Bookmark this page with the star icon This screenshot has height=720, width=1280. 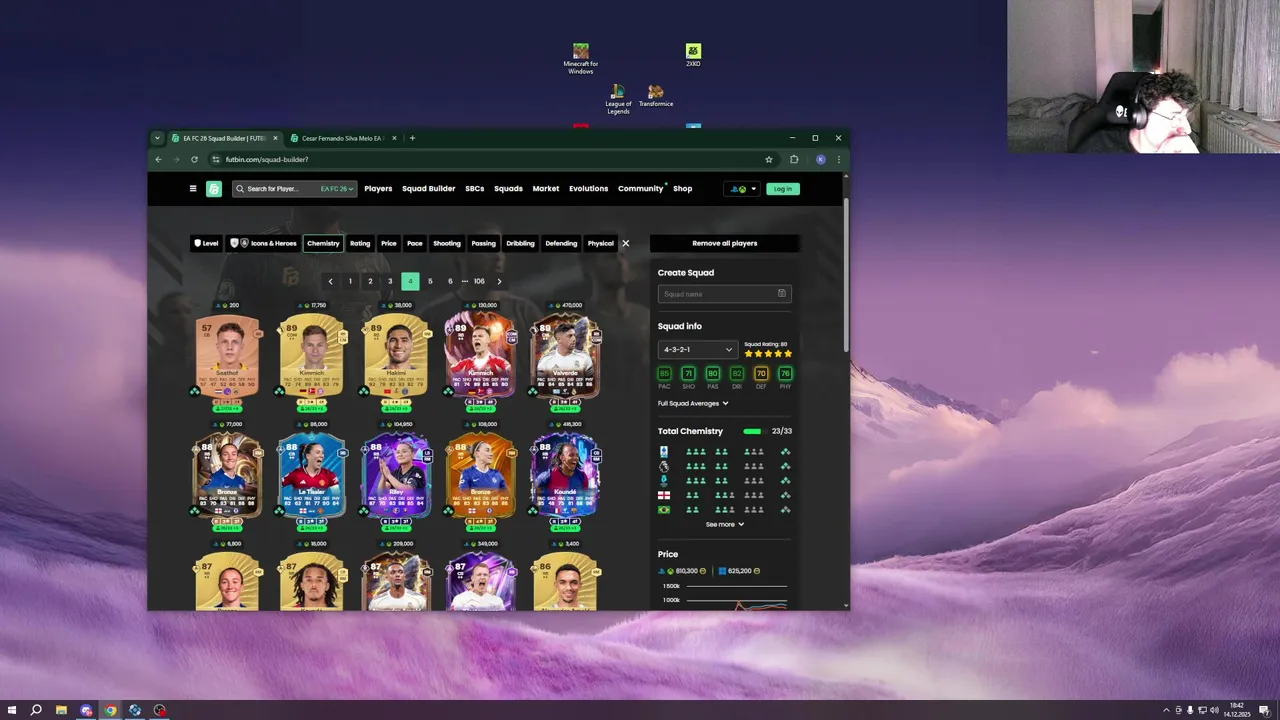coord(769,159)
